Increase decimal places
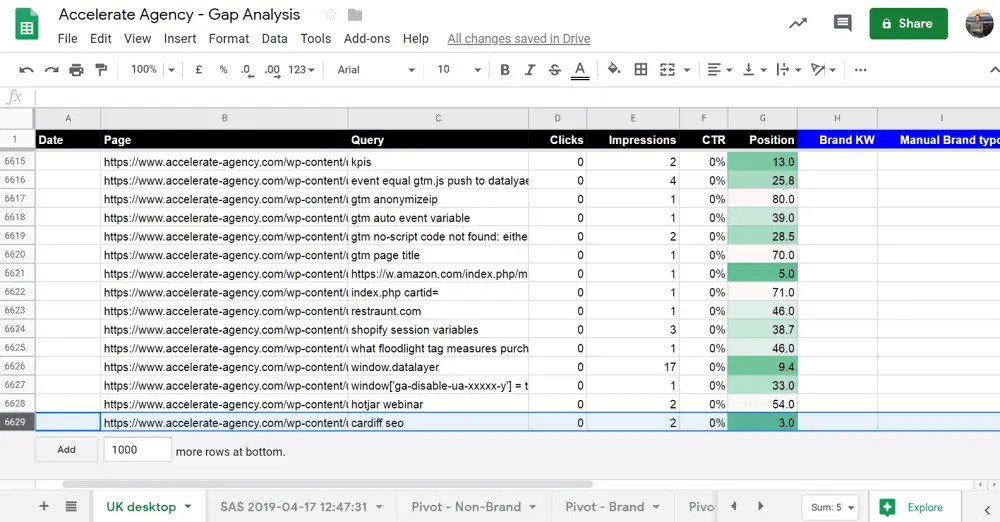This screenshot has width=1000, height=522. [272, 70]
